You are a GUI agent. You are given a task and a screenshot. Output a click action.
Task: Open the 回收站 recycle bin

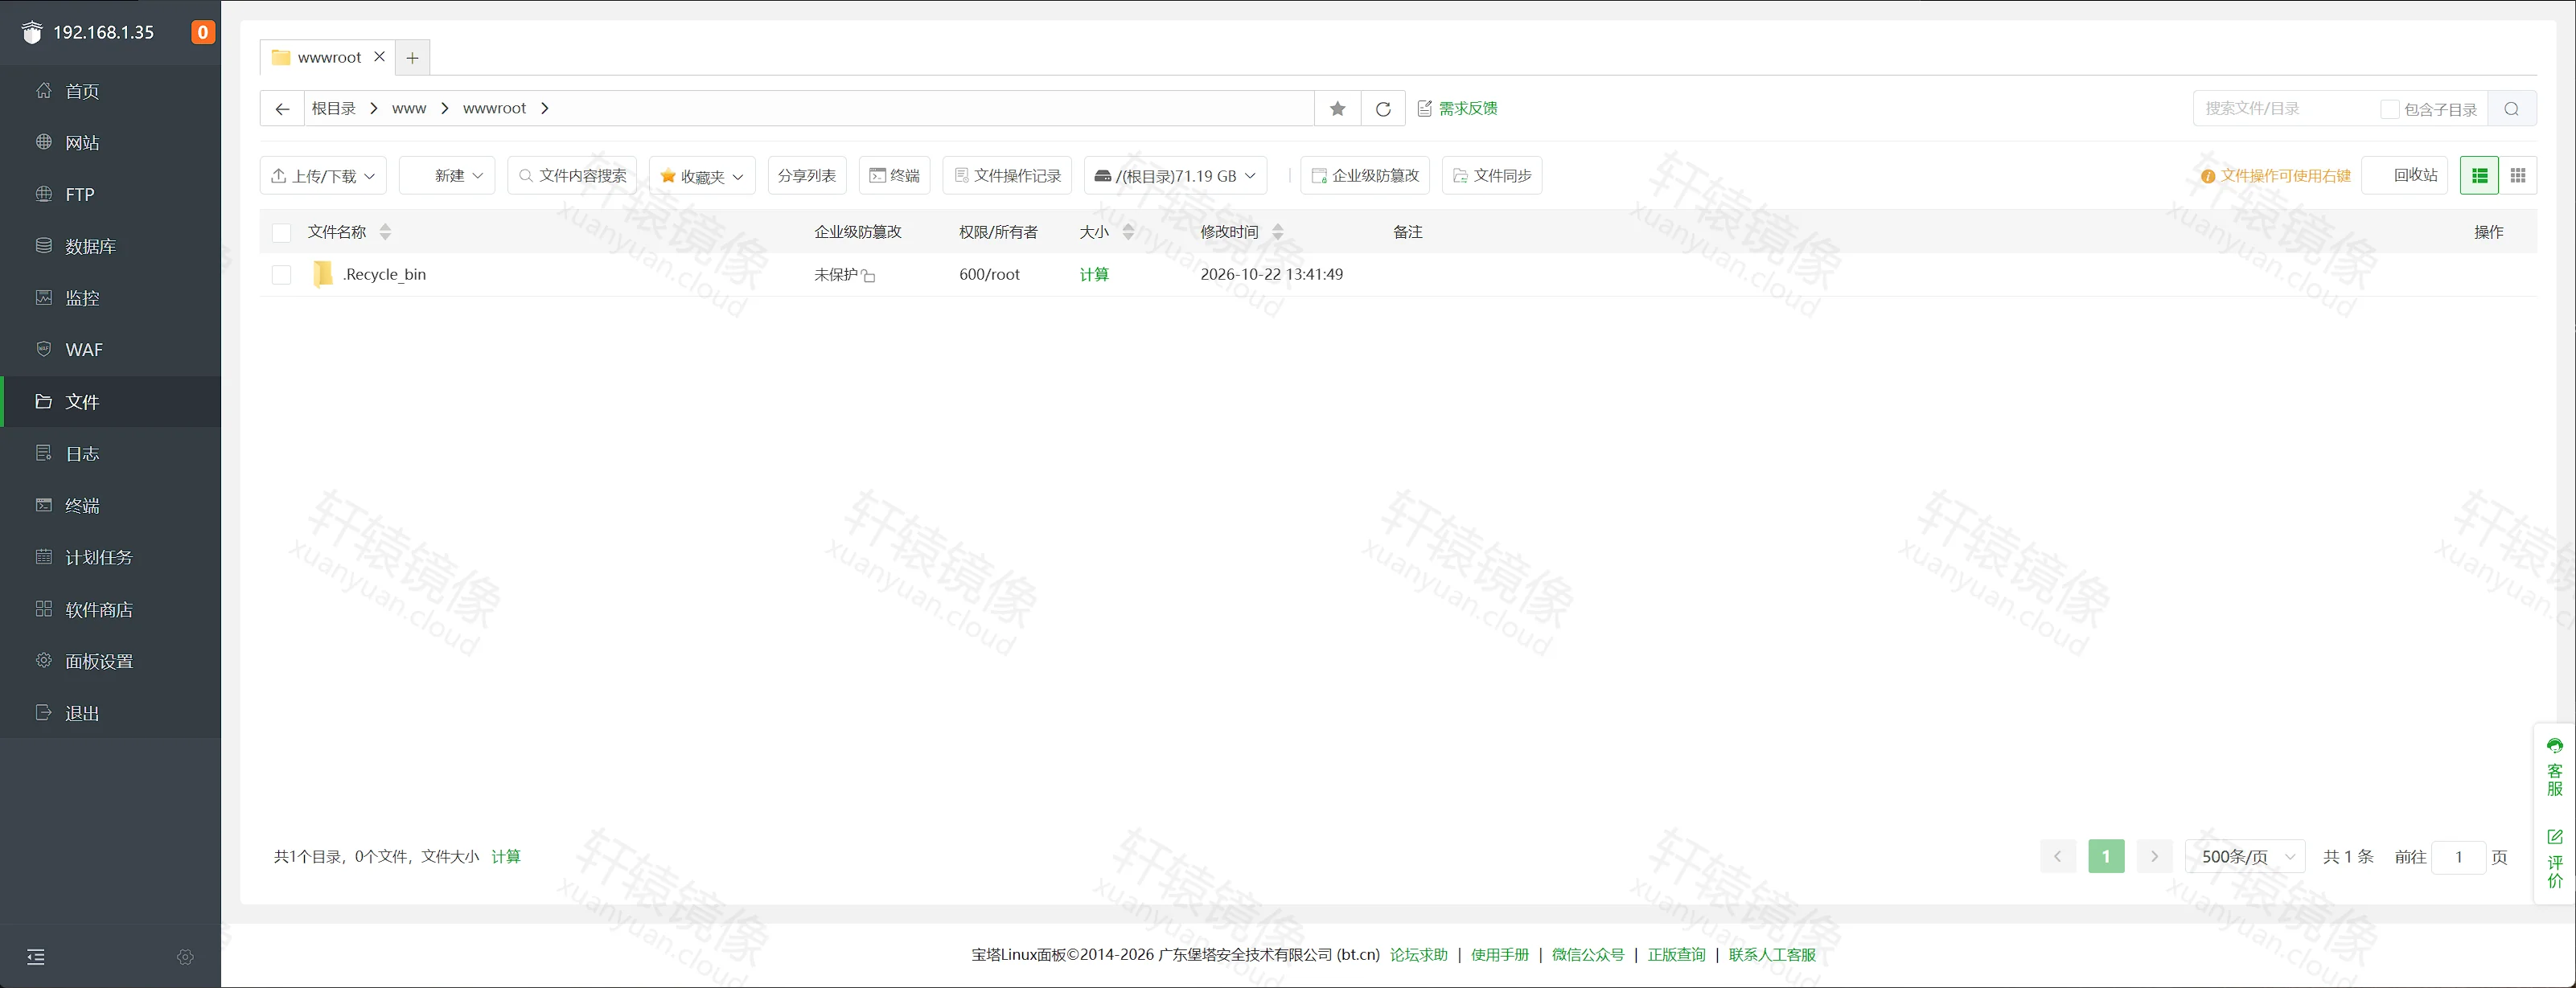coord(2404,176)
